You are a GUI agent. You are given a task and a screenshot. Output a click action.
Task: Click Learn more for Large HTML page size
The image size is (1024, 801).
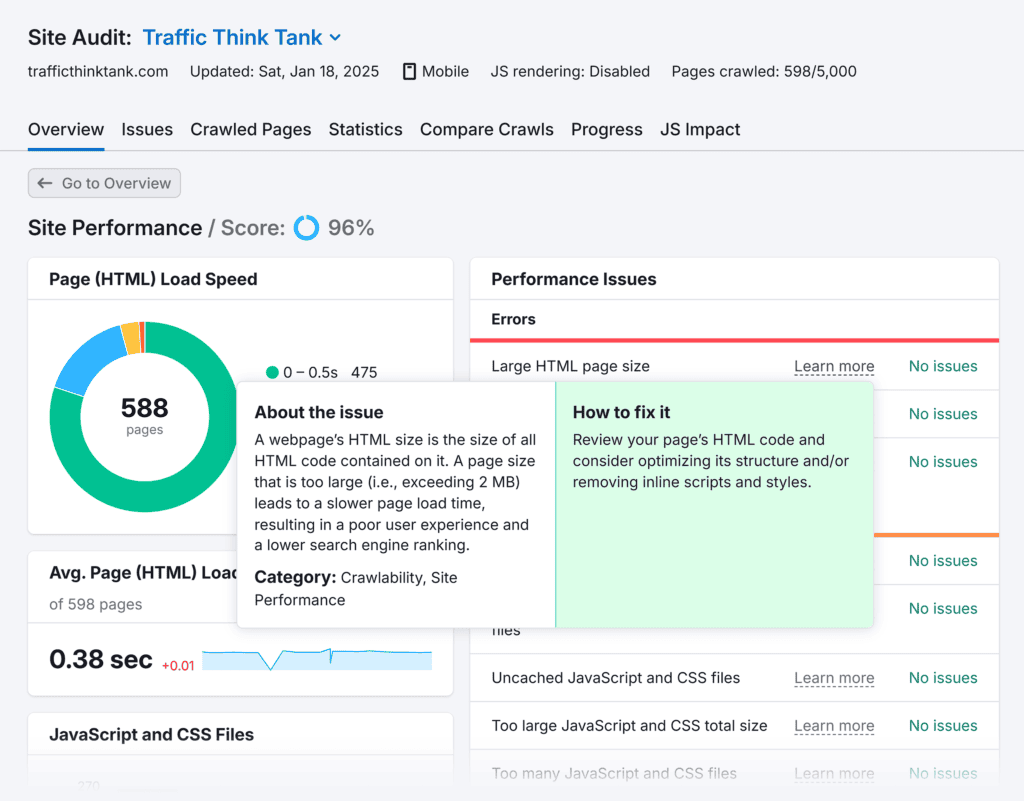coord(834,366)
